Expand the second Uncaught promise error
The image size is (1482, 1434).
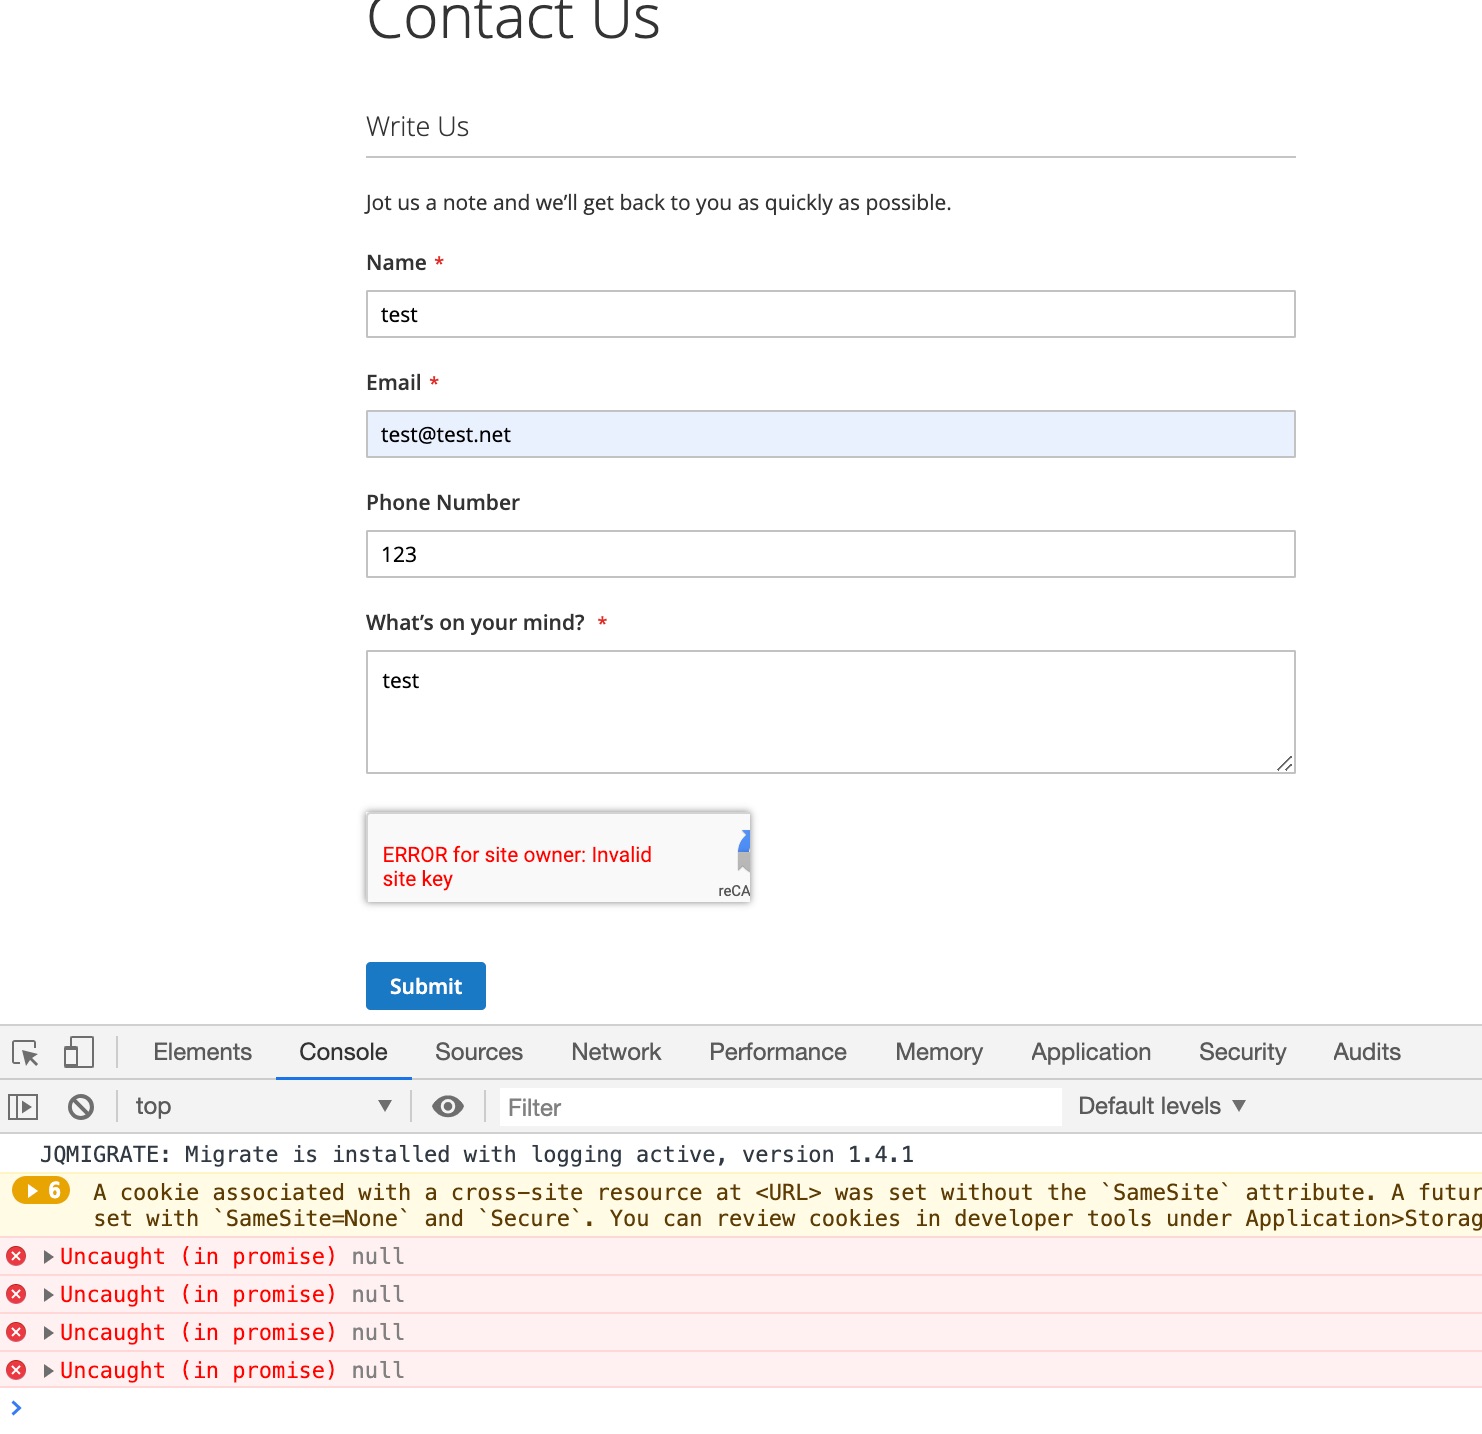48,1295
